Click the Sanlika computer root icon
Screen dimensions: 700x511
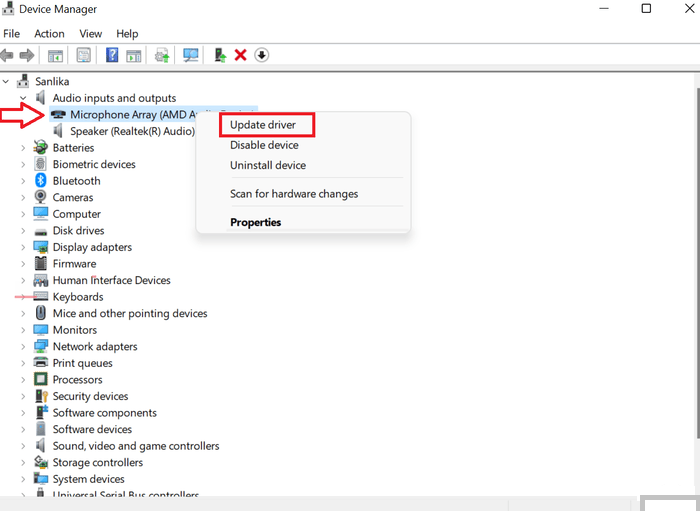(x=23, y=81)
